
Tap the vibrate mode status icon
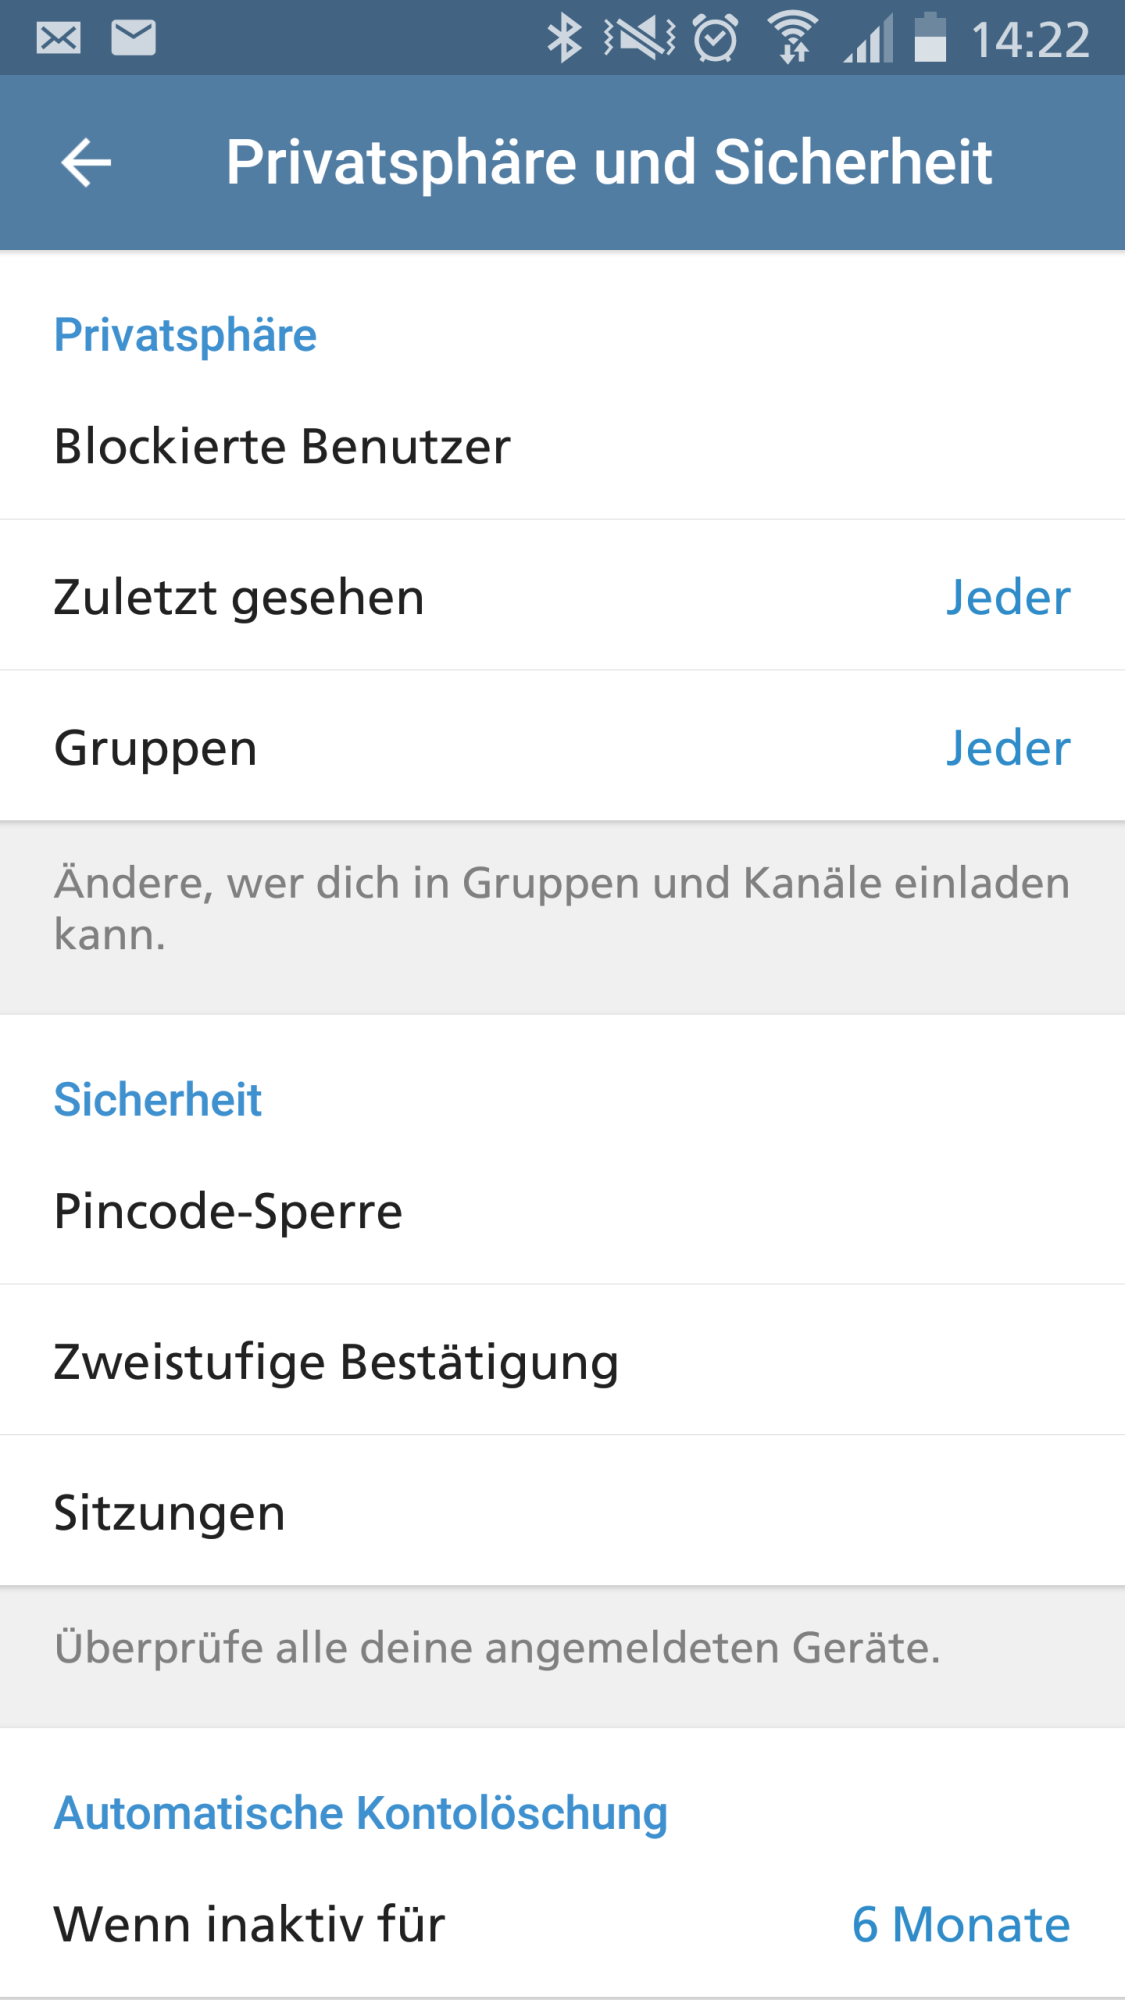[640, 38]
